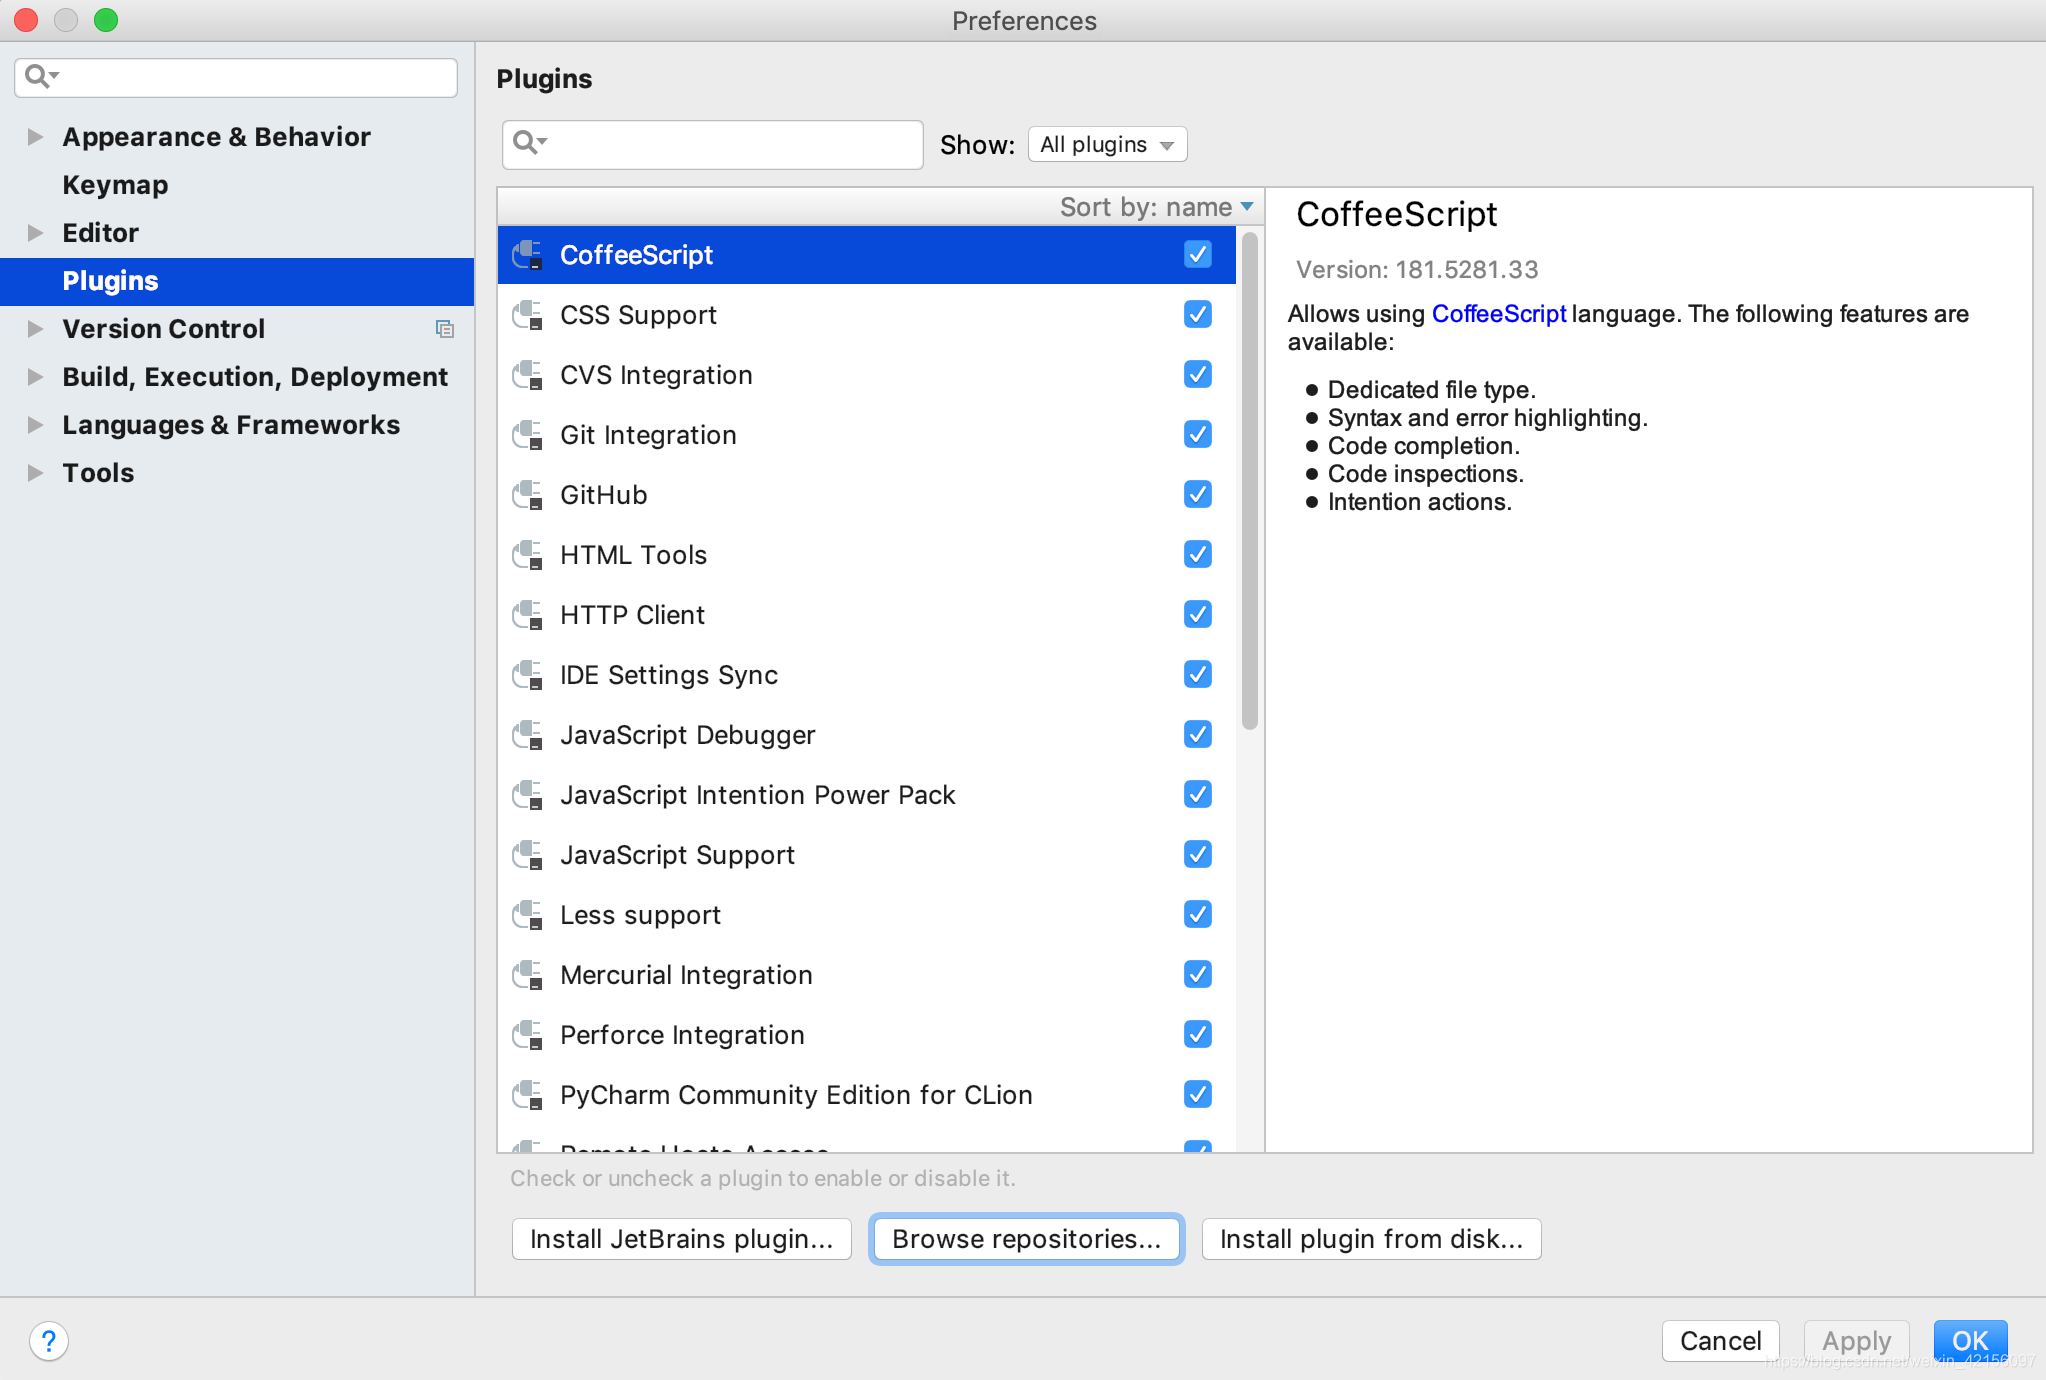The width and height of the screenshot is (2046, 1380).
Task: Click the Version Control project-level settings icon
Action: [445, 329]
